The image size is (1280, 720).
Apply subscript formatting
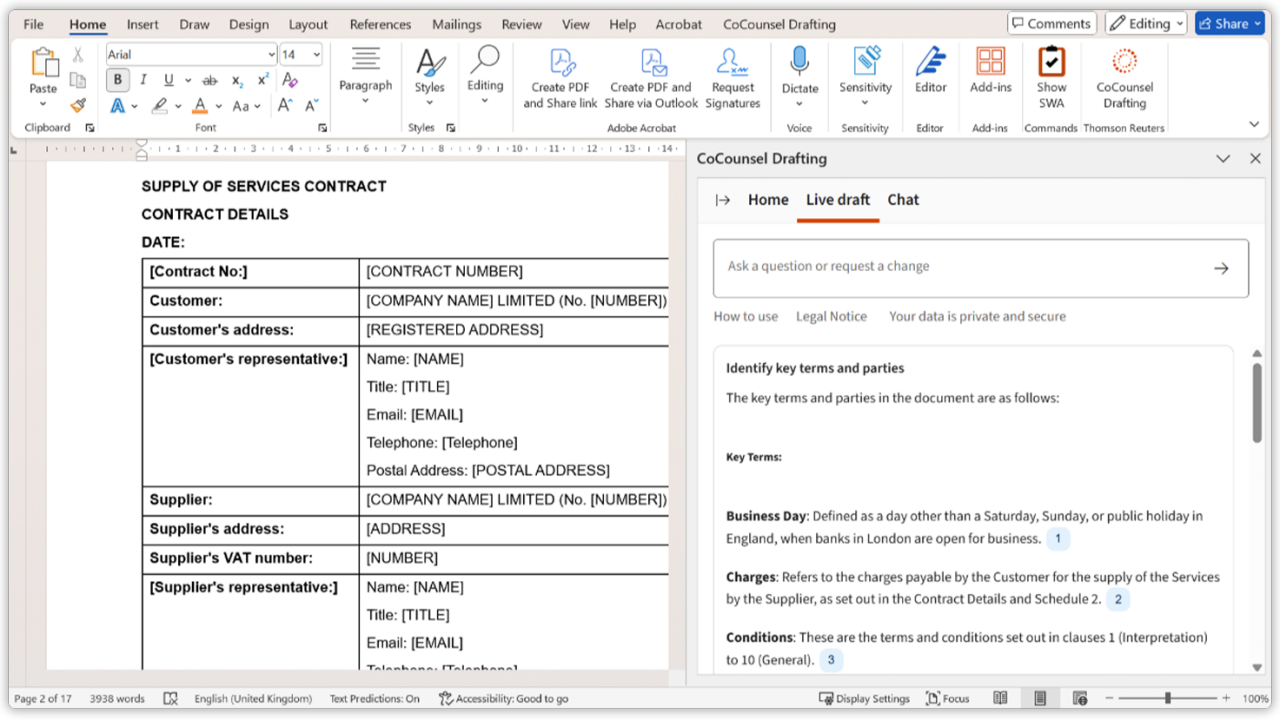(x=237, y=80)
